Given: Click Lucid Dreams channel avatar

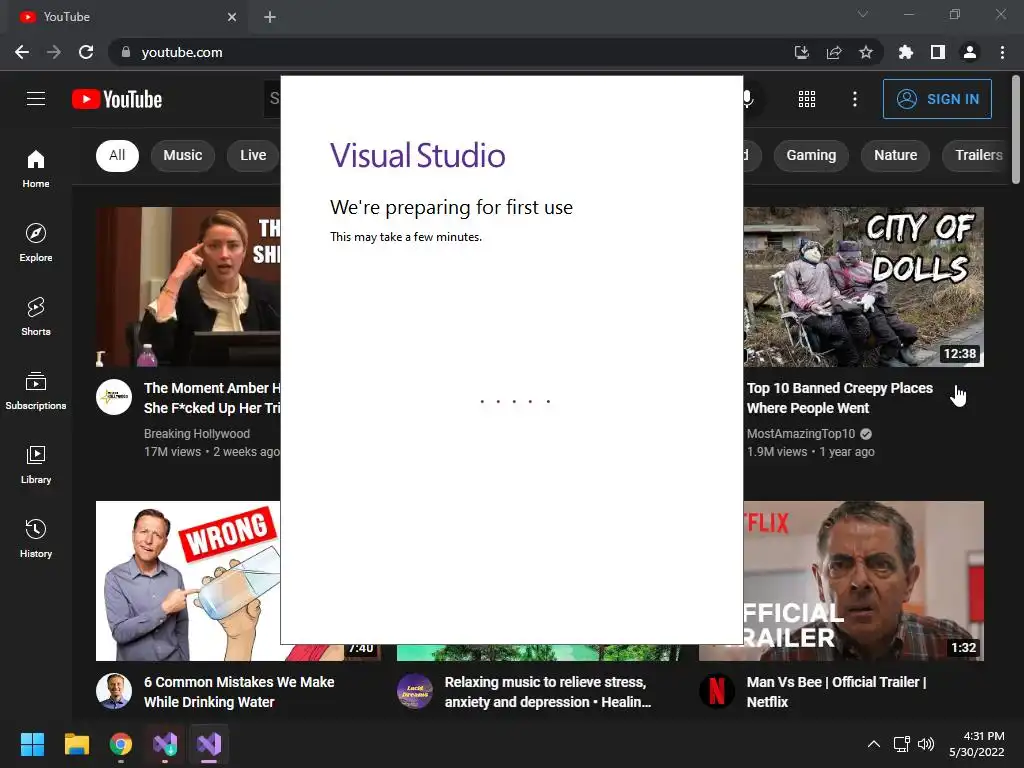Looking at the screenshot, I should (415, 691).
